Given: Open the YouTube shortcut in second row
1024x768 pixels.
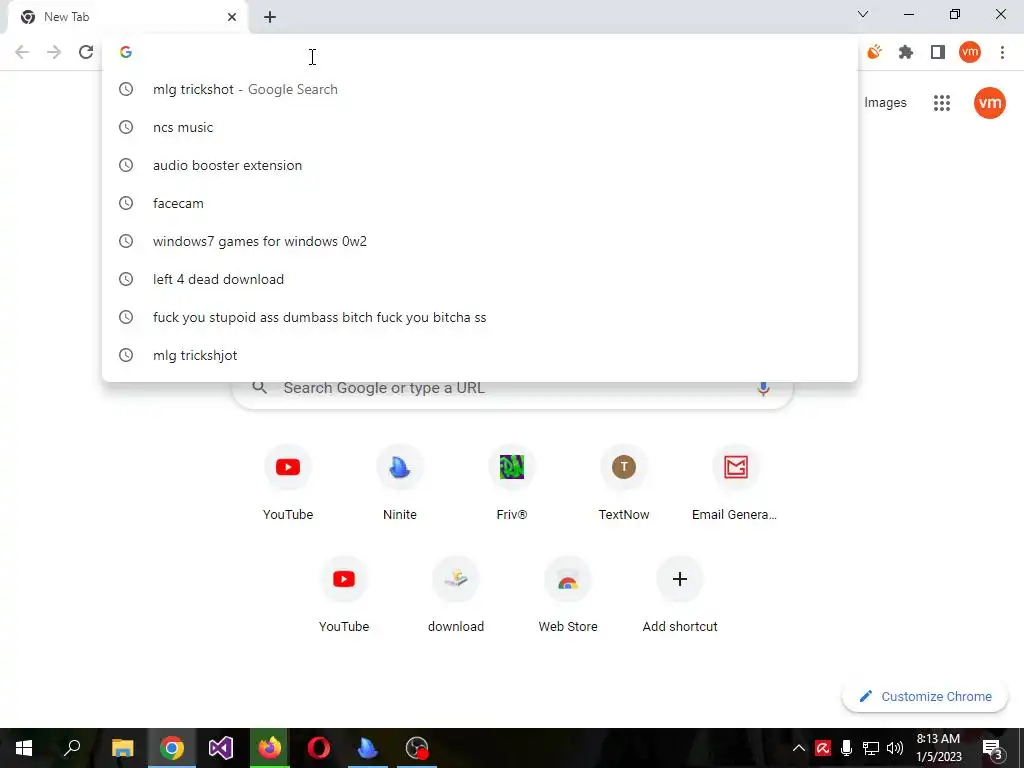Looking at the screenshot, I should click(x=344, y=595).
